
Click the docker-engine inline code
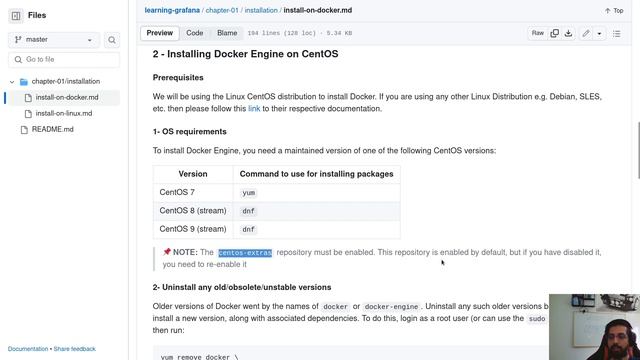click(391, 307)
